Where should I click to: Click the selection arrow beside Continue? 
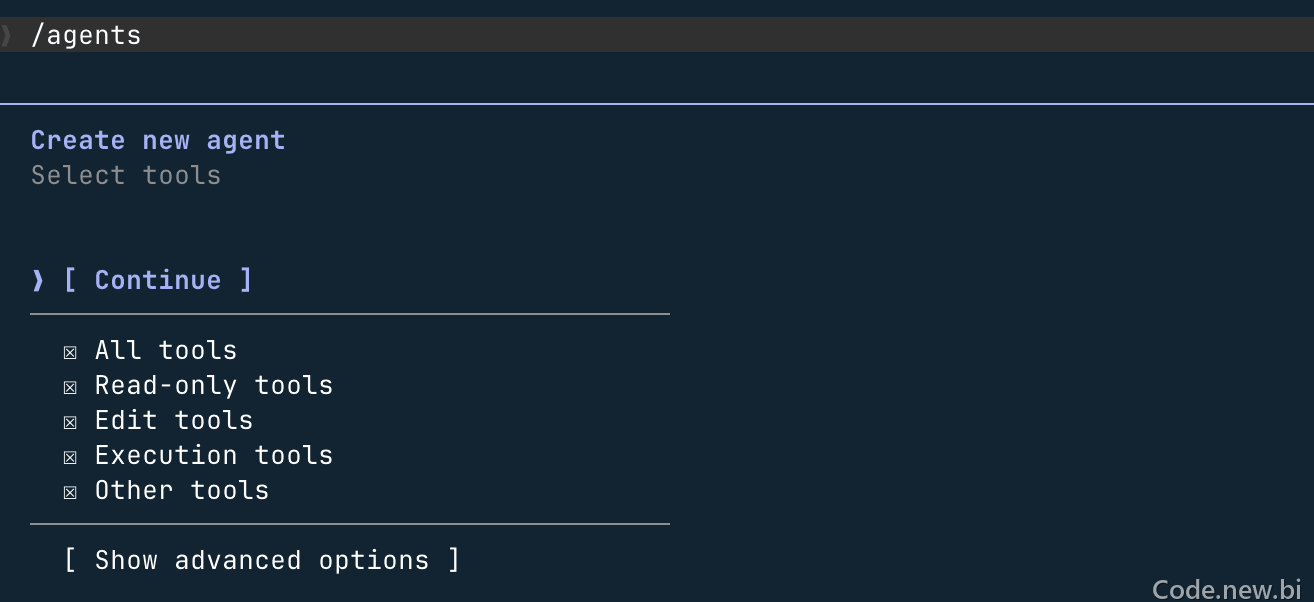pyautogui.click(x=38, y=280)
